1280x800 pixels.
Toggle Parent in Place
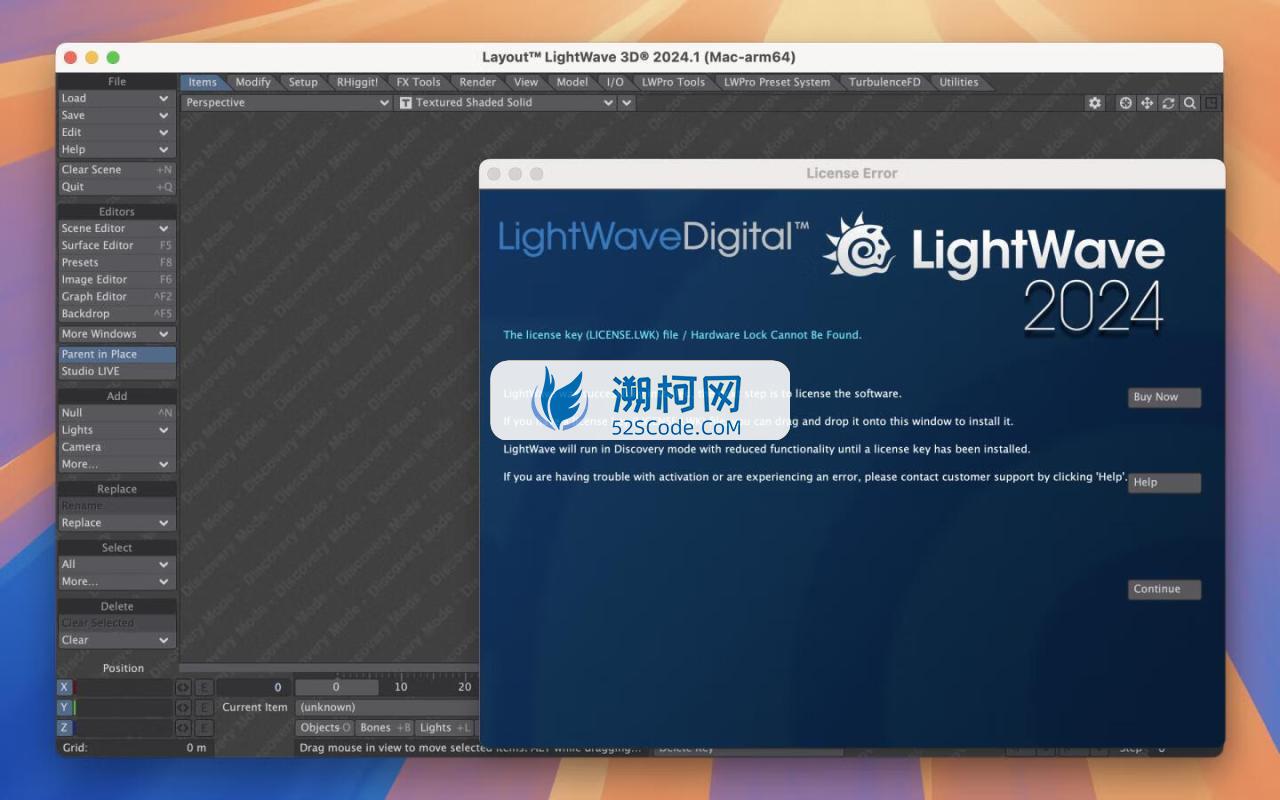(x=117, y=354)
